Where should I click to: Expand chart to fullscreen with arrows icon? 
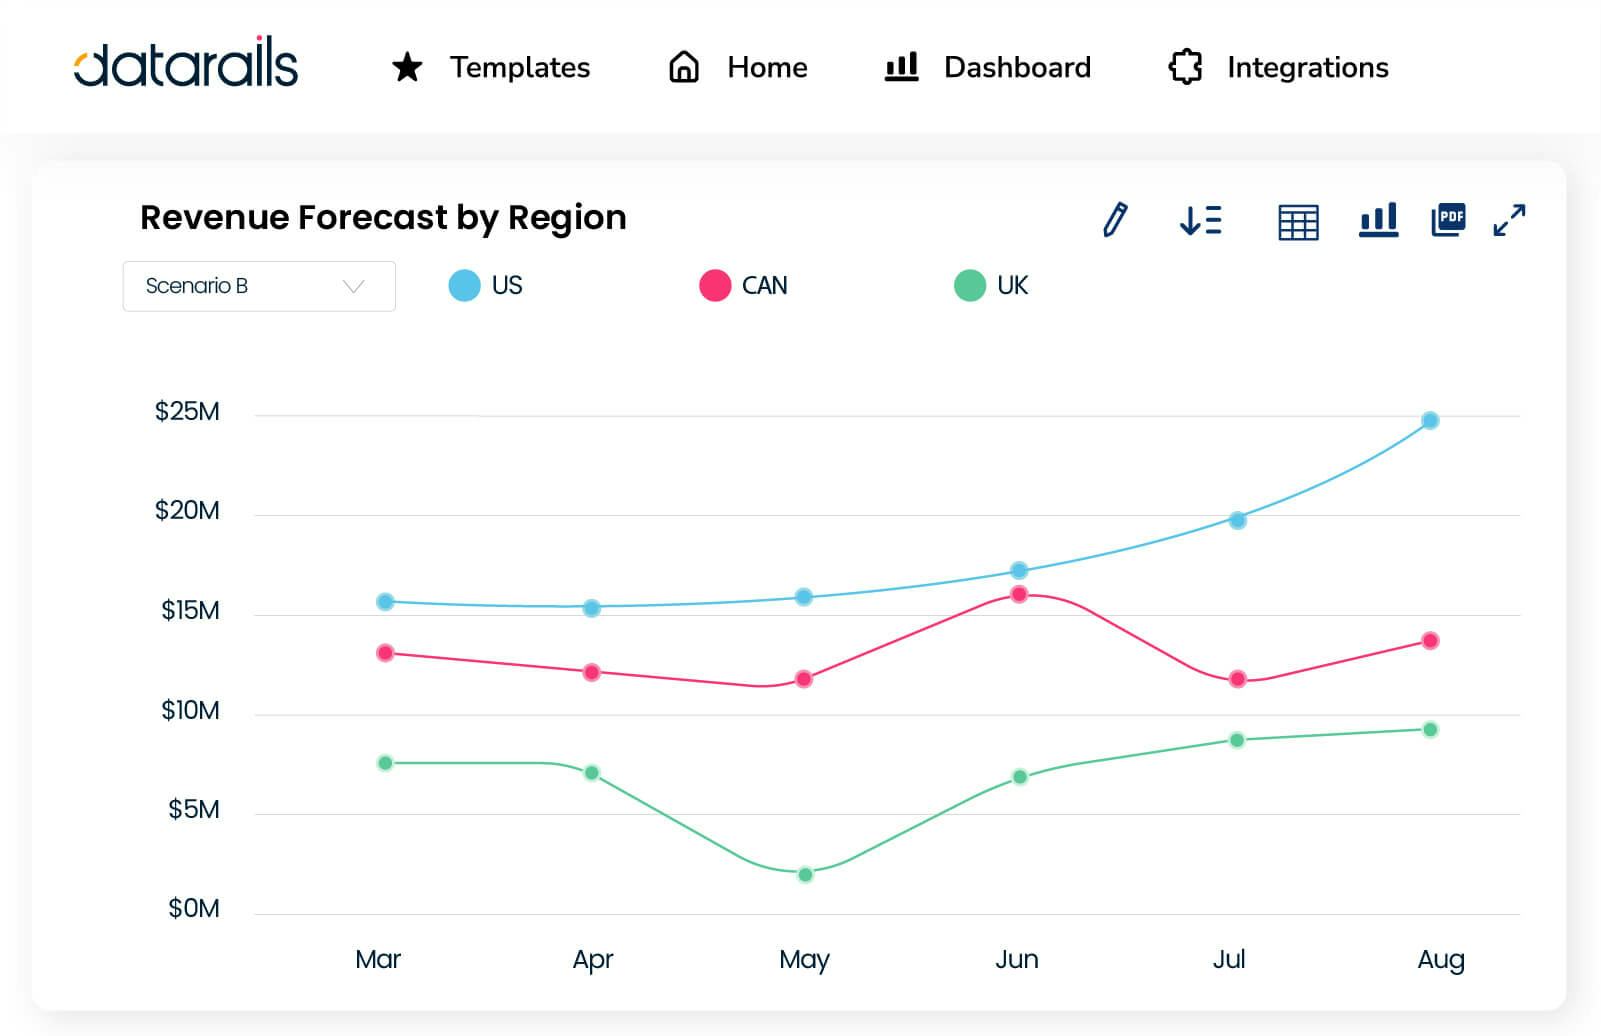point(1510,221)
